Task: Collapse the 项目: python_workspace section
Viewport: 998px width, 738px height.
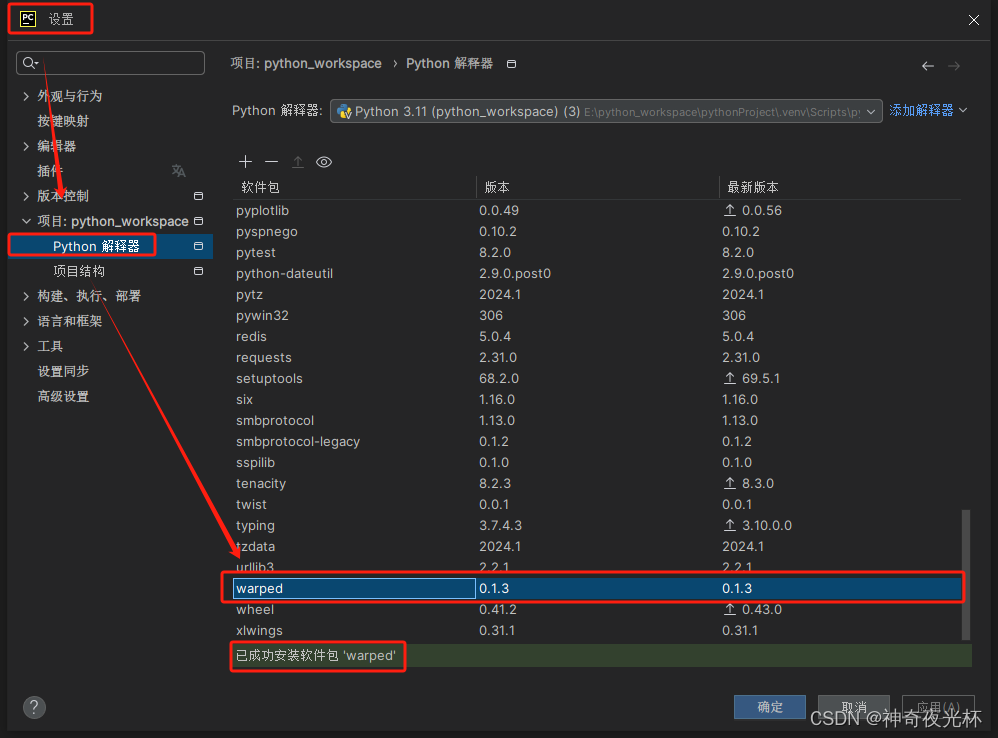Action: point(26,221)
